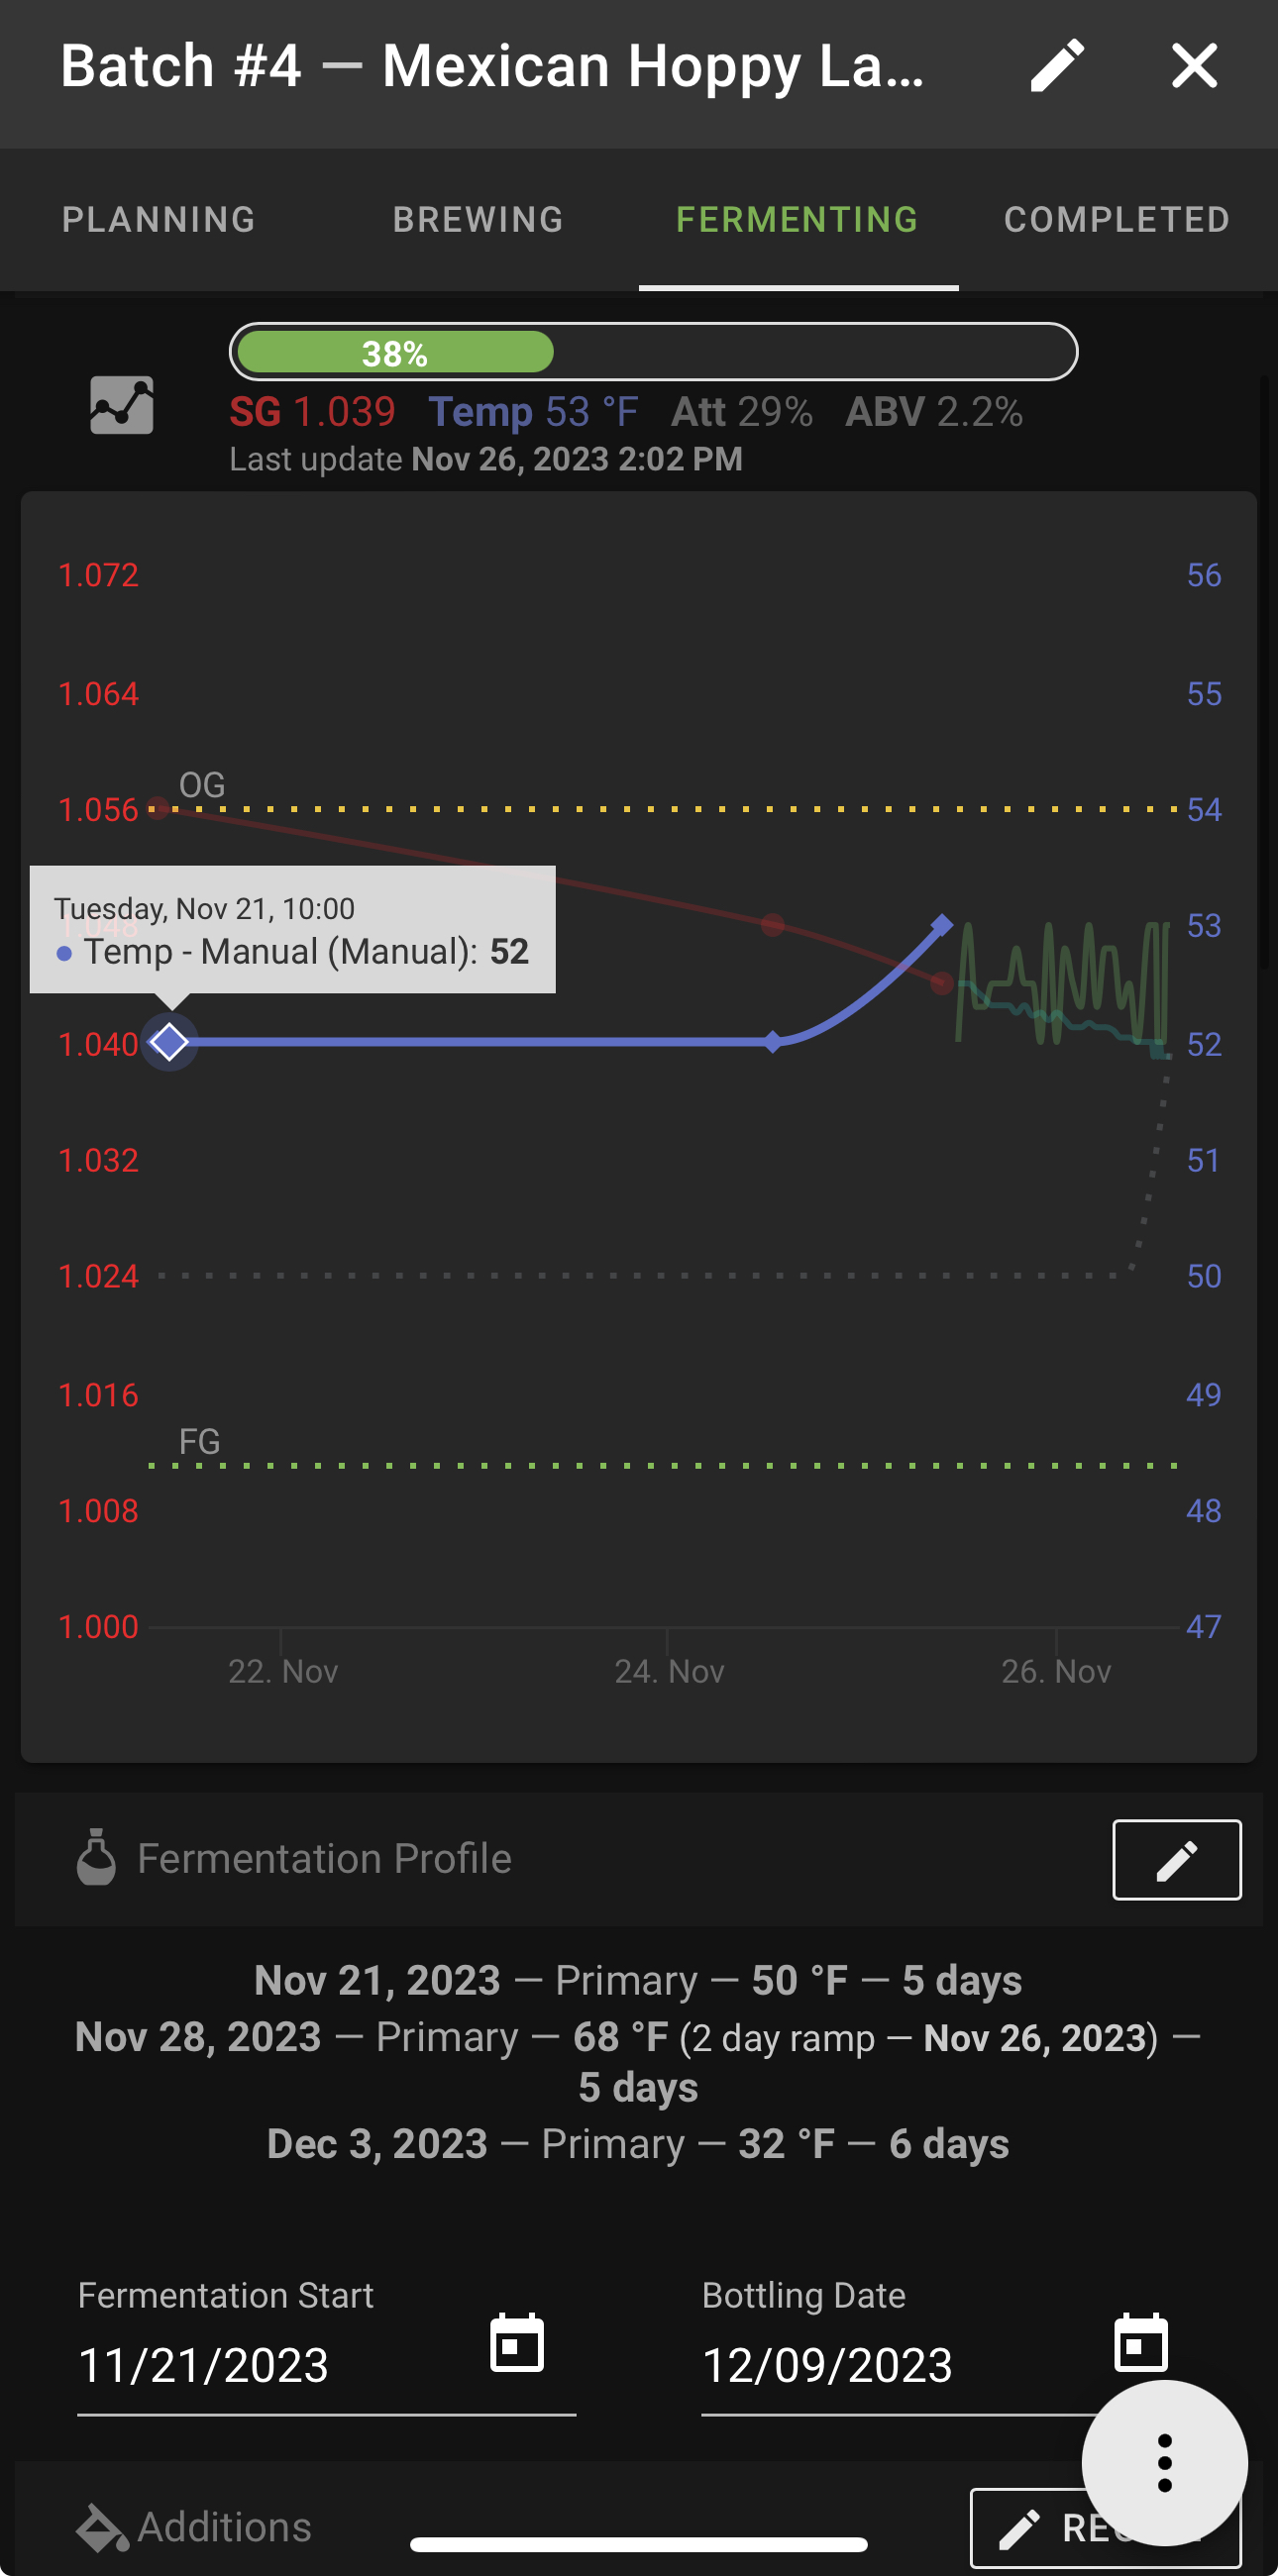1278x2576 pixels.
Task: Select the Fermenting tab
Action: coord(798,220)
